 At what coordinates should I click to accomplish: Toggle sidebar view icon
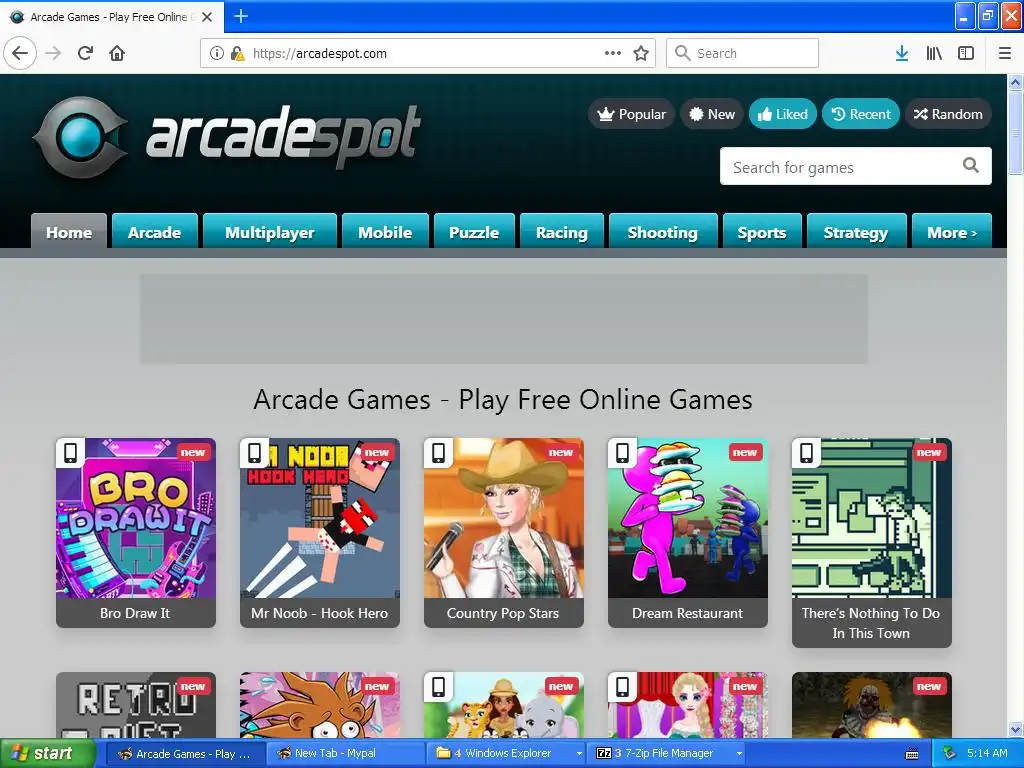[966, 54]
